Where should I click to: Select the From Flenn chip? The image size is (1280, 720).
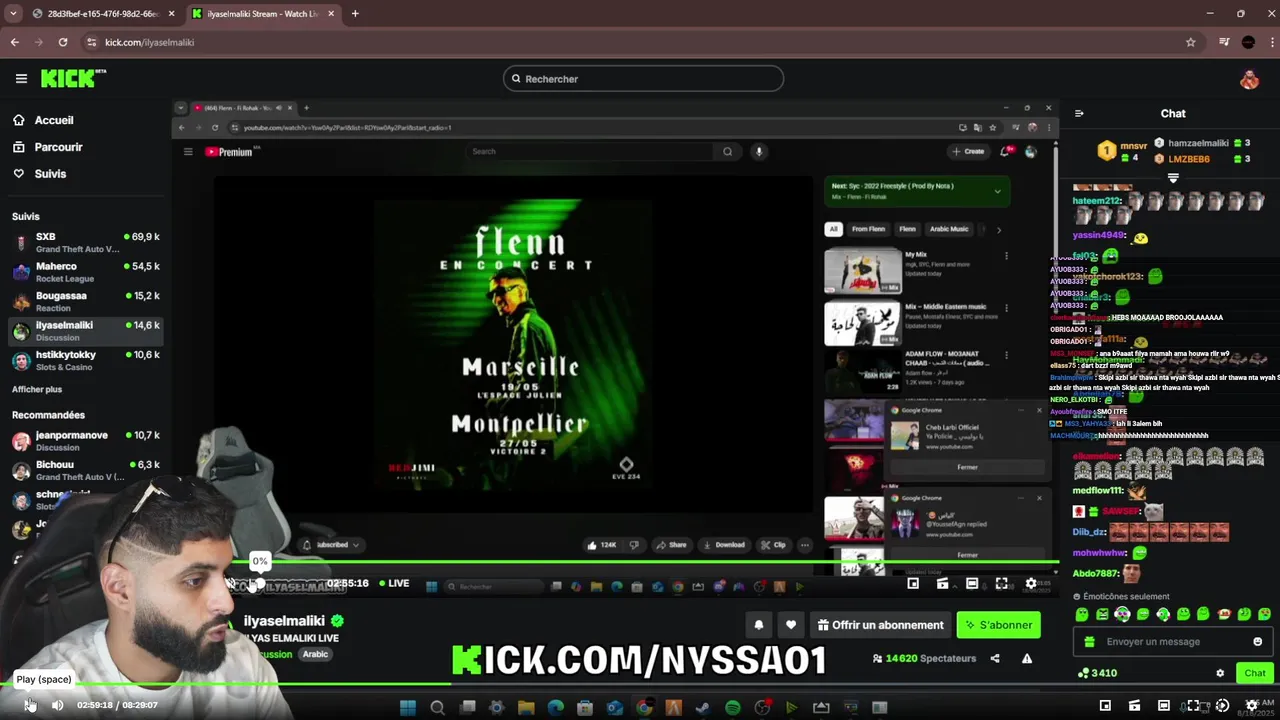point(868,229)
